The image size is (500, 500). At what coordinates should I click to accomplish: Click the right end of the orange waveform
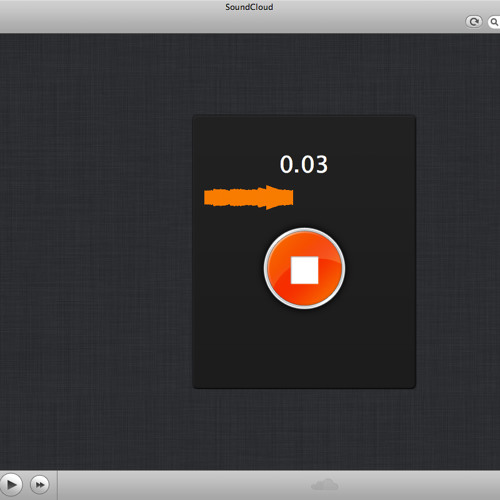pyautogui.click(x=292, y=197)
